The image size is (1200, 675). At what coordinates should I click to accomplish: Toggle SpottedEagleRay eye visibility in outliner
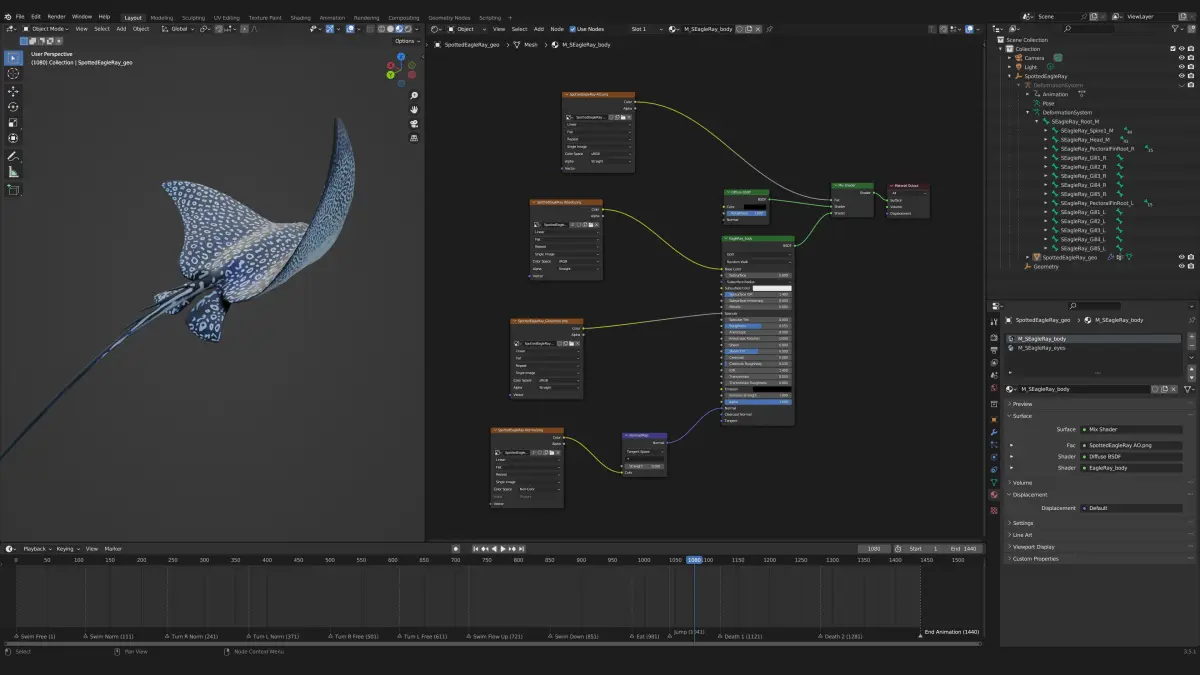[x=1182, y=76]
